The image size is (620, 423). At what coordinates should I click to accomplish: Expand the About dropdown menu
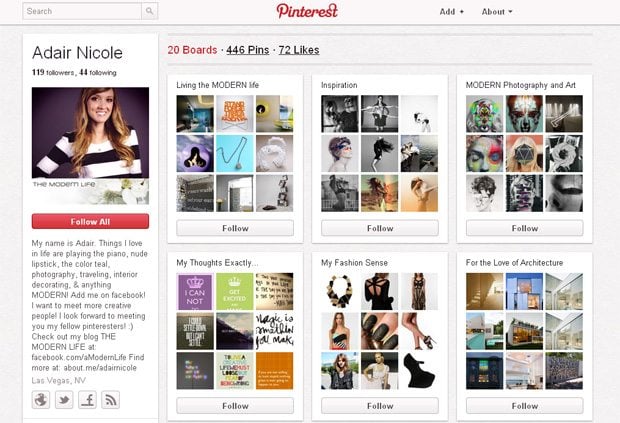(x=496, y=12)
